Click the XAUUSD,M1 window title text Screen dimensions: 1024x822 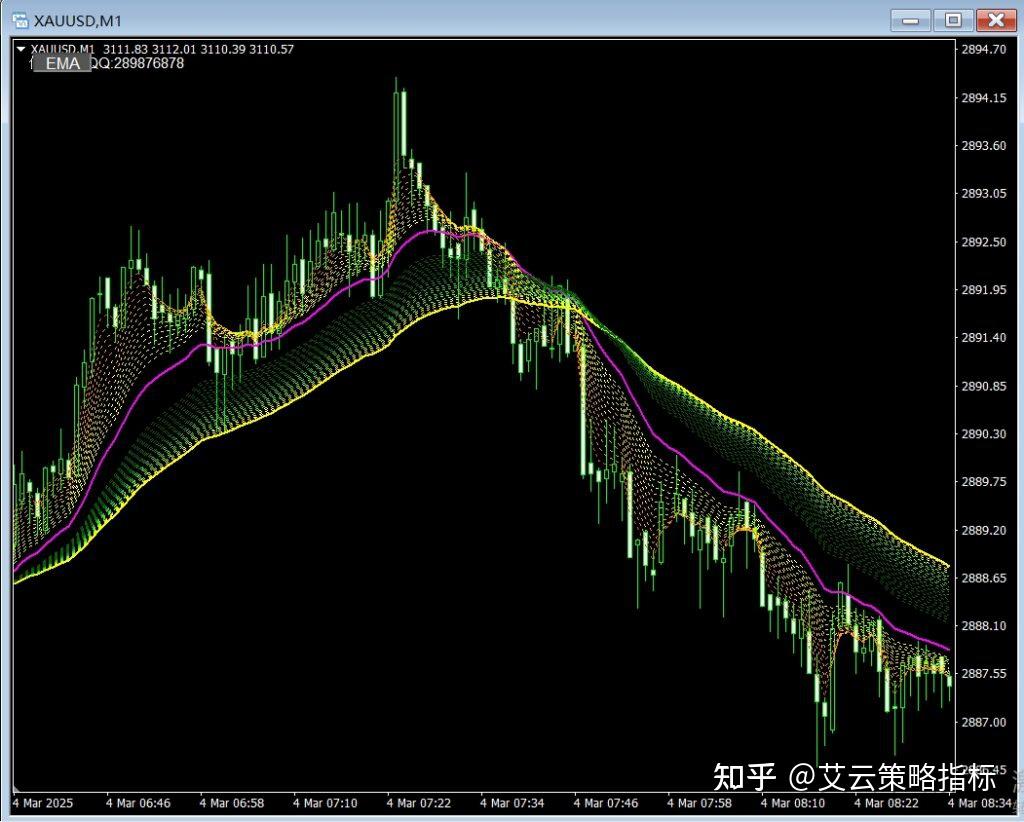[x=77, y=21]
